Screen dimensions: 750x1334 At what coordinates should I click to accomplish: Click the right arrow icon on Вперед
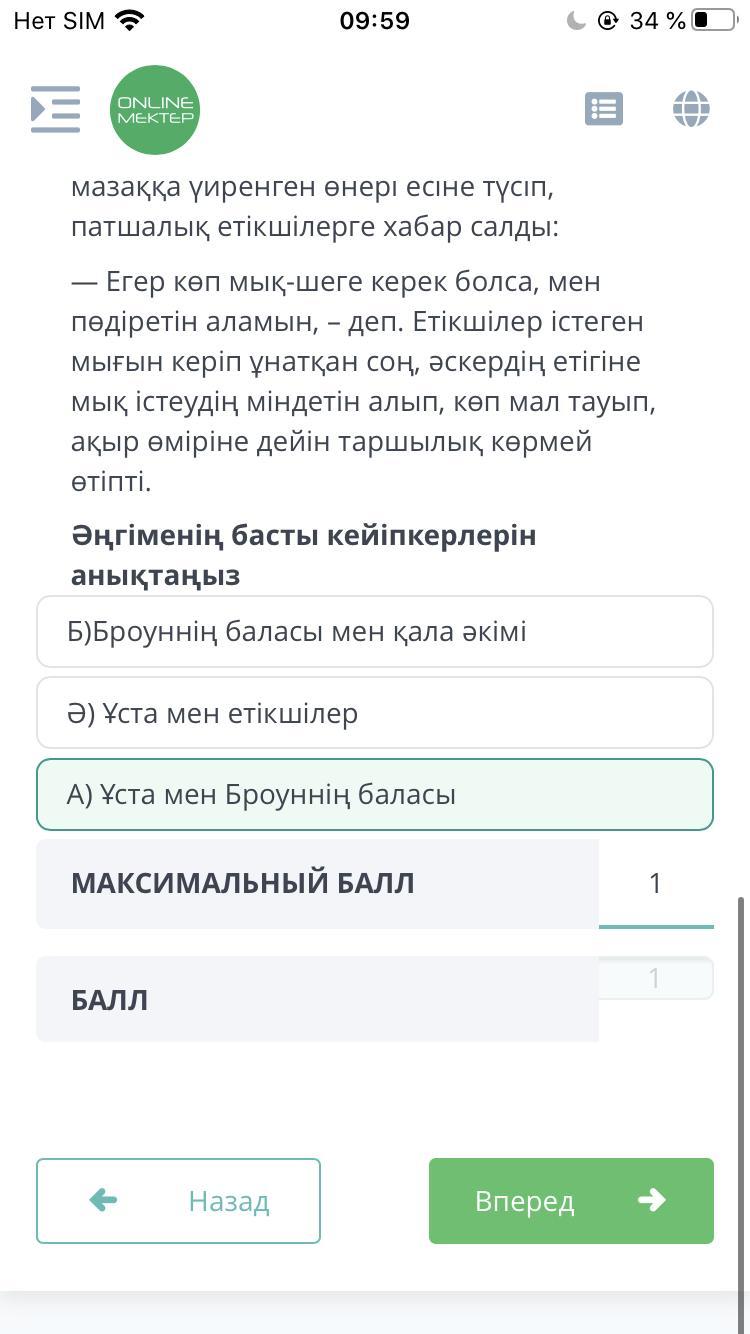tap(651, 1200)
